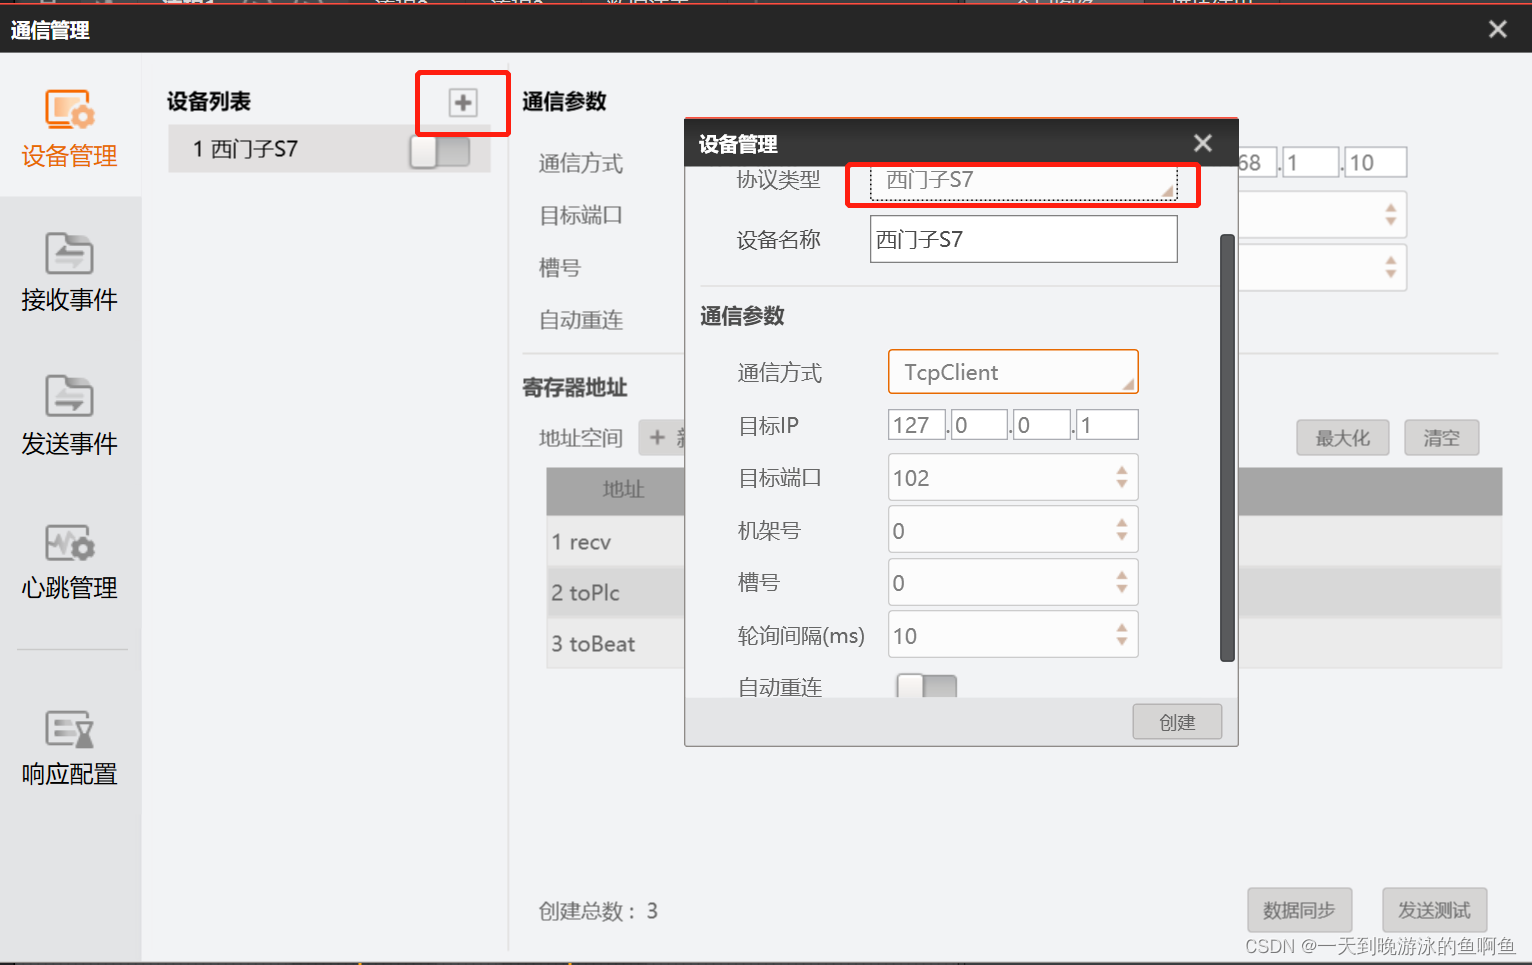Increase the 轮询间隔(ms) polling interval
This screenshot has width=1532, height=965.
point(1122,627)
